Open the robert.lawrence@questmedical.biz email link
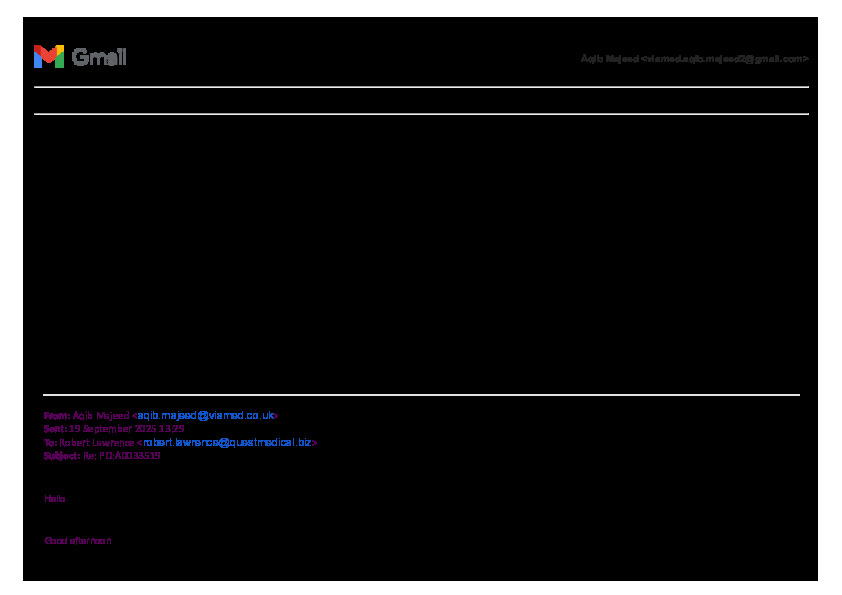The width and height of the screenshot is (842, 595). (228, 442)
